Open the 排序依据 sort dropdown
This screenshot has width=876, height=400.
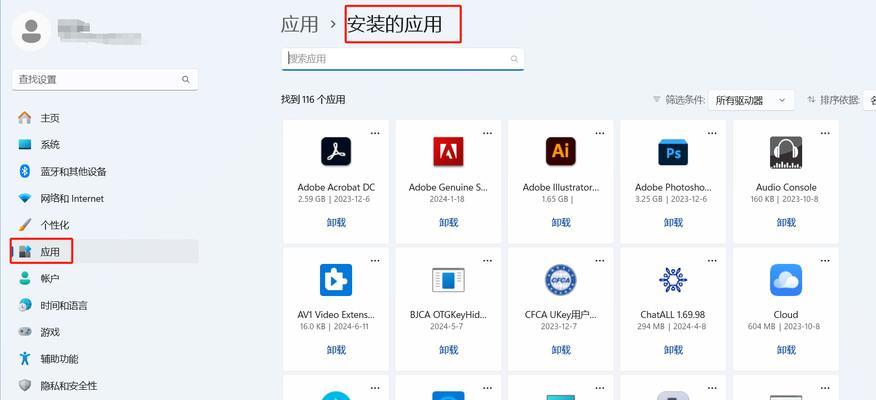tap(869, 100)
